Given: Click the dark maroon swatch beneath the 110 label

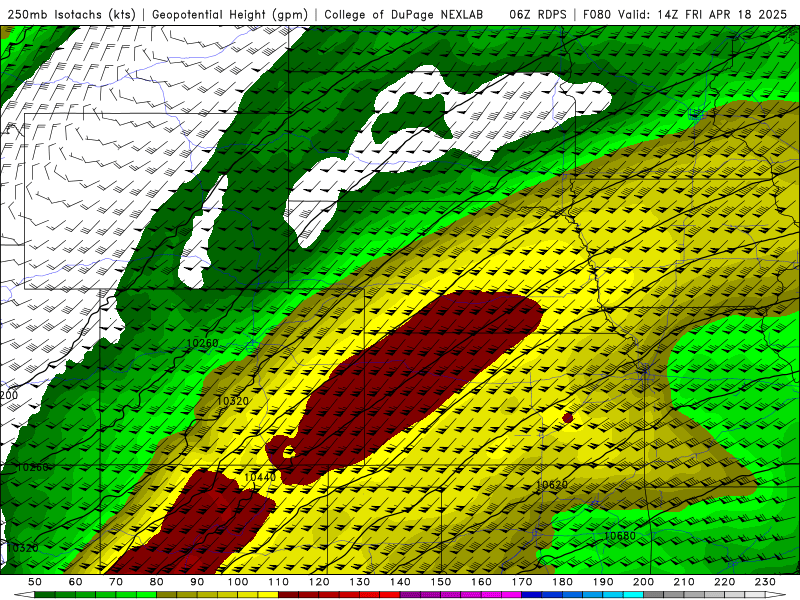Looking at the screenshot, I should coord(288,595).
